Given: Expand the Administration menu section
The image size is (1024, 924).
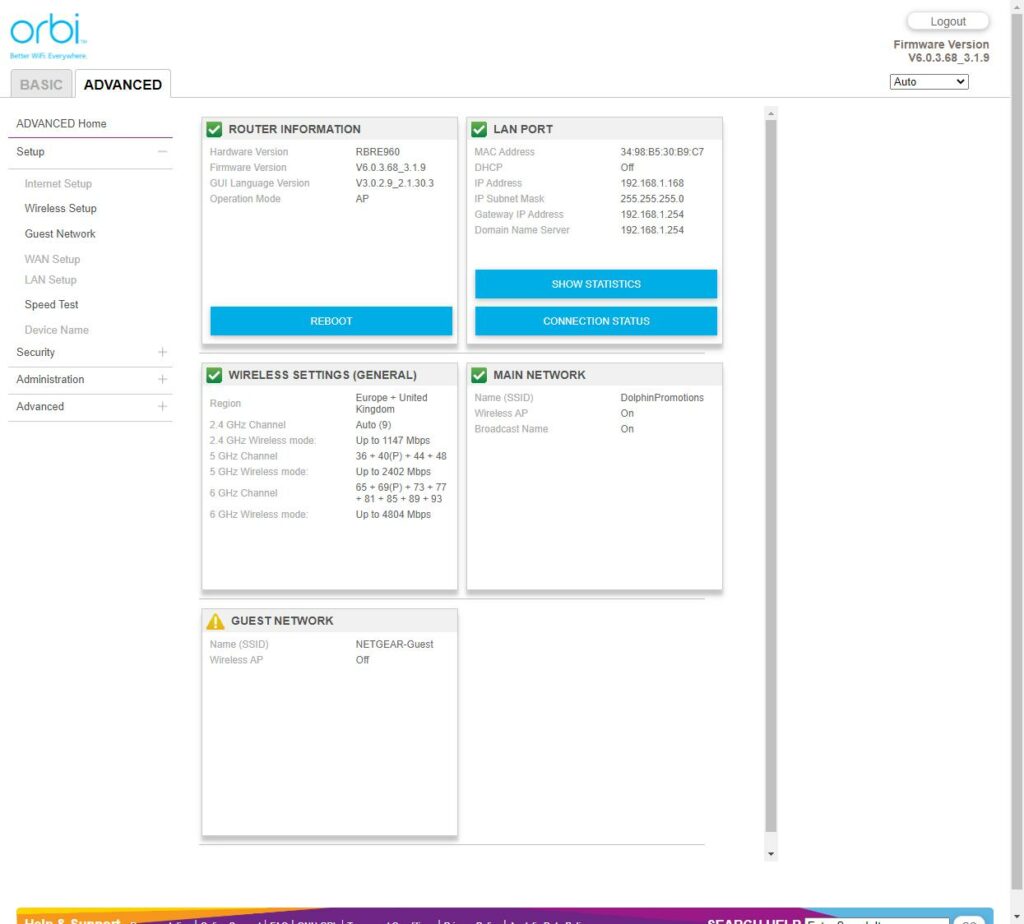Looking at the screenshot, I should click(x=162, y=380).
